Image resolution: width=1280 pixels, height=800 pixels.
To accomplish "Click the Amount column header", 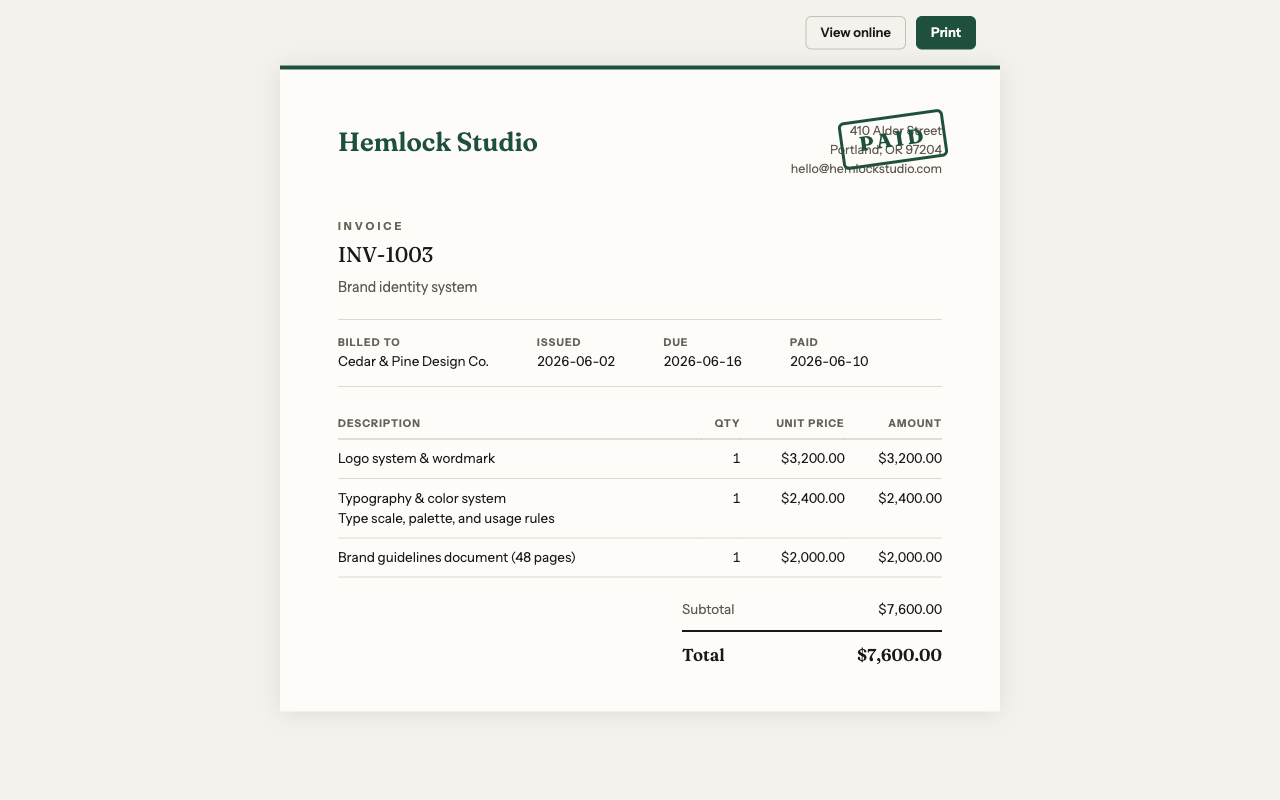I will pos(914,423).
